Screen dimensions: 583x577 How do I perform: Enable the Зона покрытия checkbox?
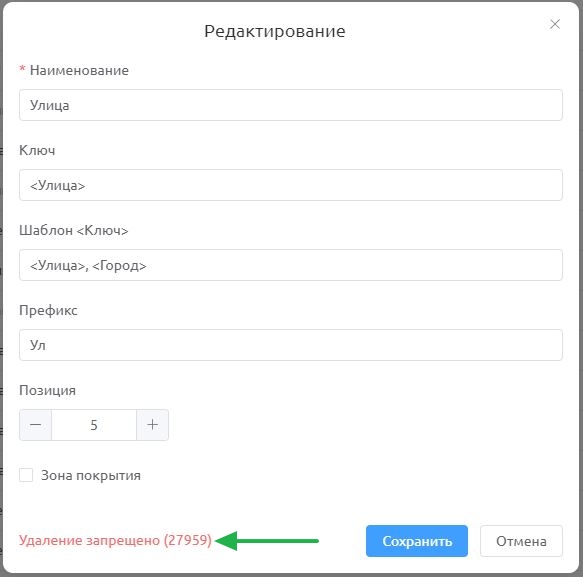pyautogui.click(x=26, y=475)
